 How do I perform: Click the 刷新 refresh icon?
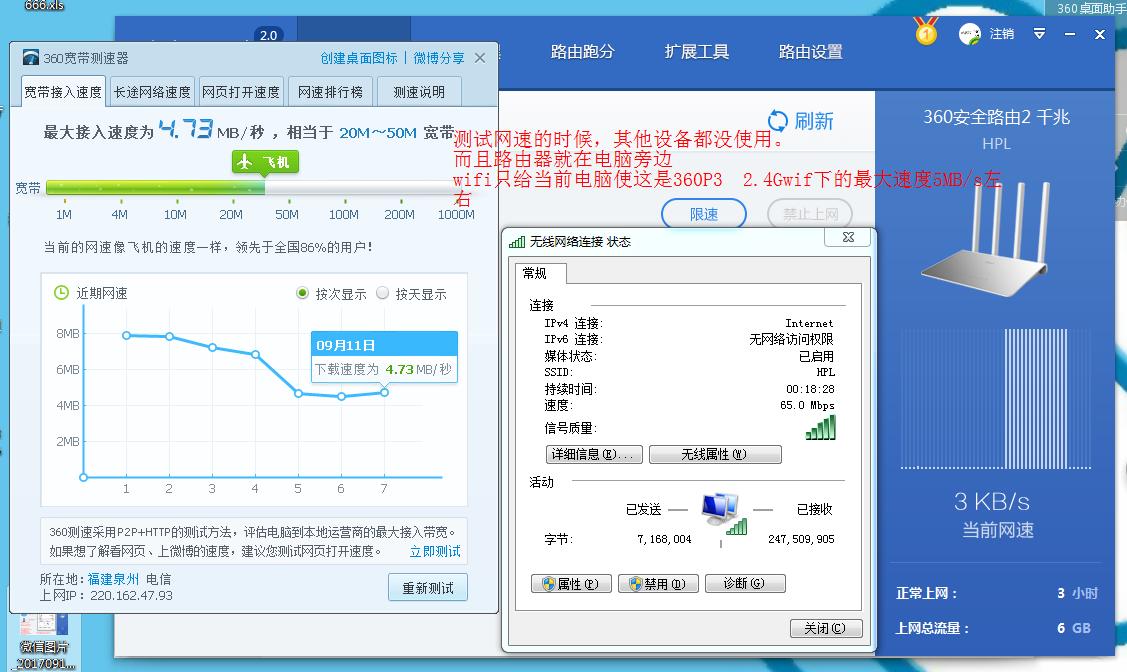[778, 120]
